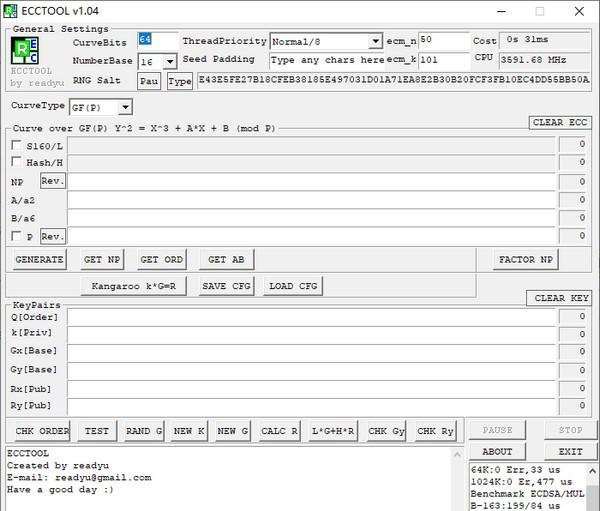This screenshot has width=600, height=511.
Task: Enable the S160/L checkbox
Action: [x=16, y=145]
